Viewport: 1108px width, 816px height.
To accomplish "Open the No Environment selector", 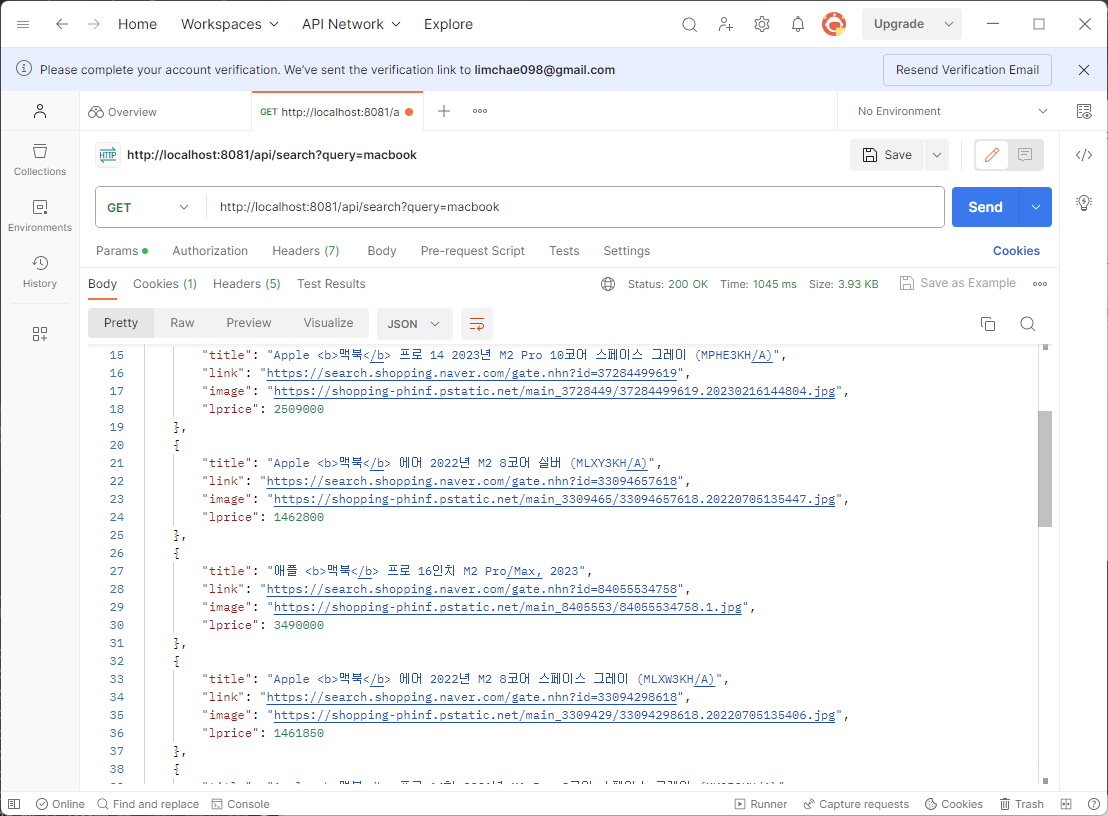I will pyautogui.click(x=953, y=112).
